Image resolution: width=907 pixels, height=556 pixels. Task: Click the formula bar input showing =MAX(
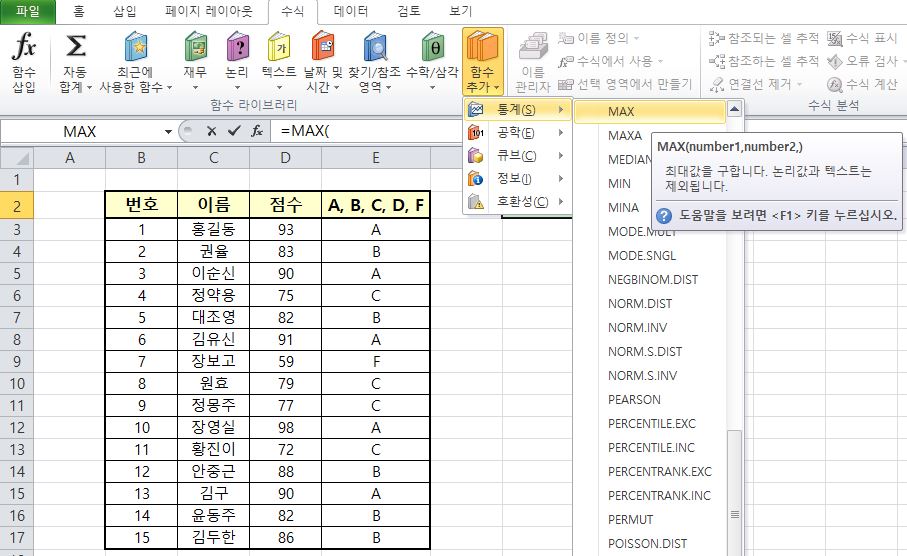tap(367, 131)
